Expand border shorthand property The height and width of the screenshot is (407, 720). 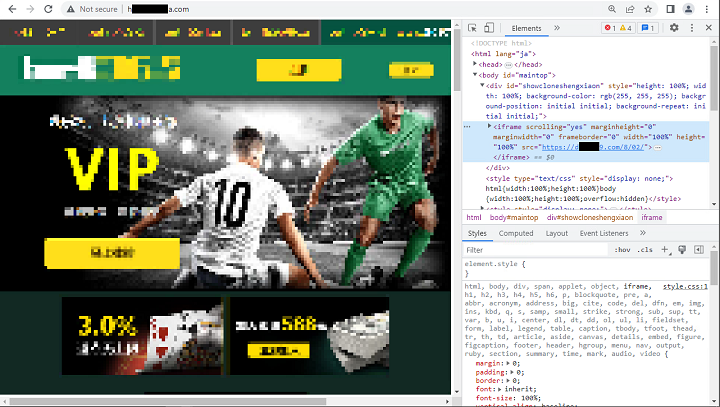point(508,380)
